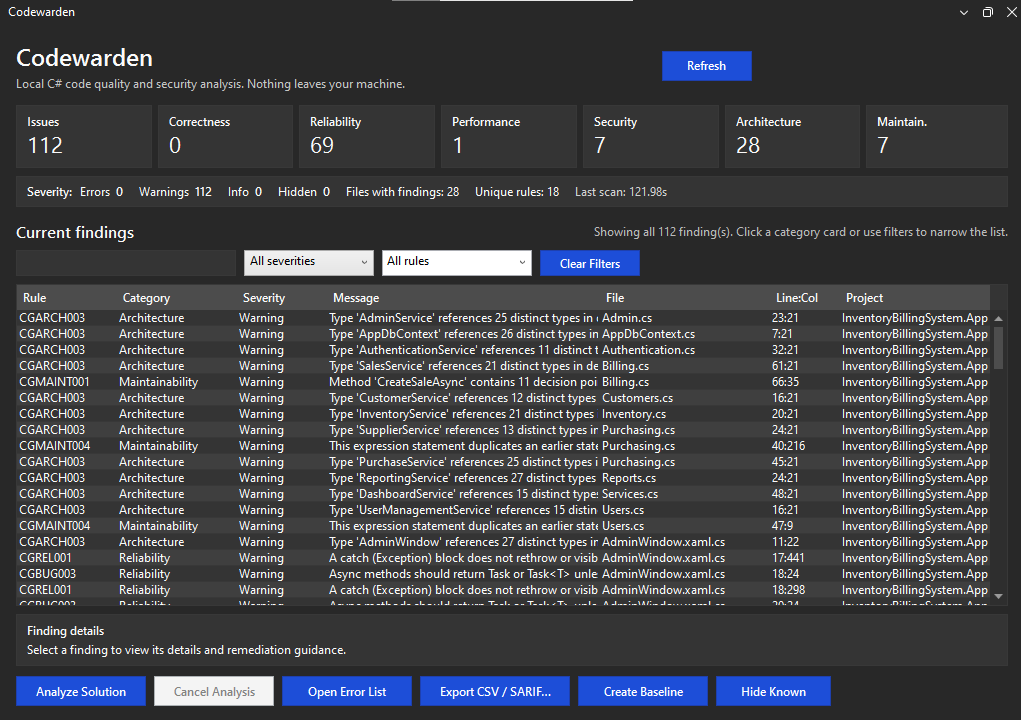Open Error List

[x=347, y=691]
